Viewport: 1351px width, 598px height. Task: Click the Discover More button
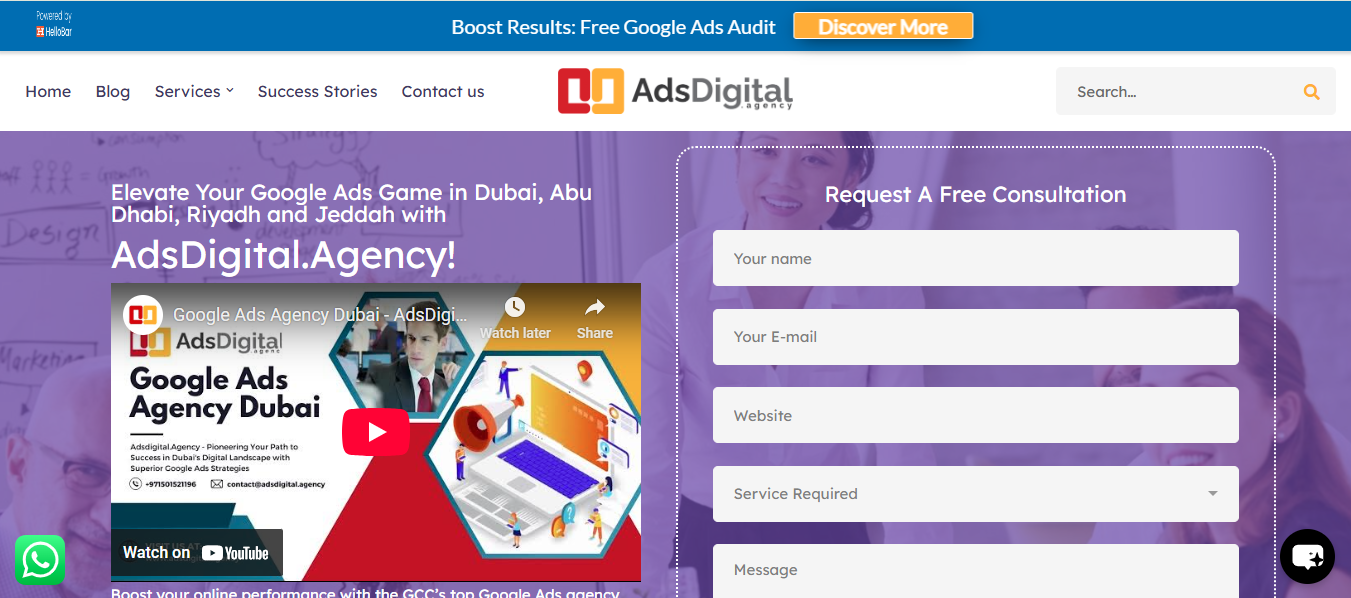tap(883, 27)
